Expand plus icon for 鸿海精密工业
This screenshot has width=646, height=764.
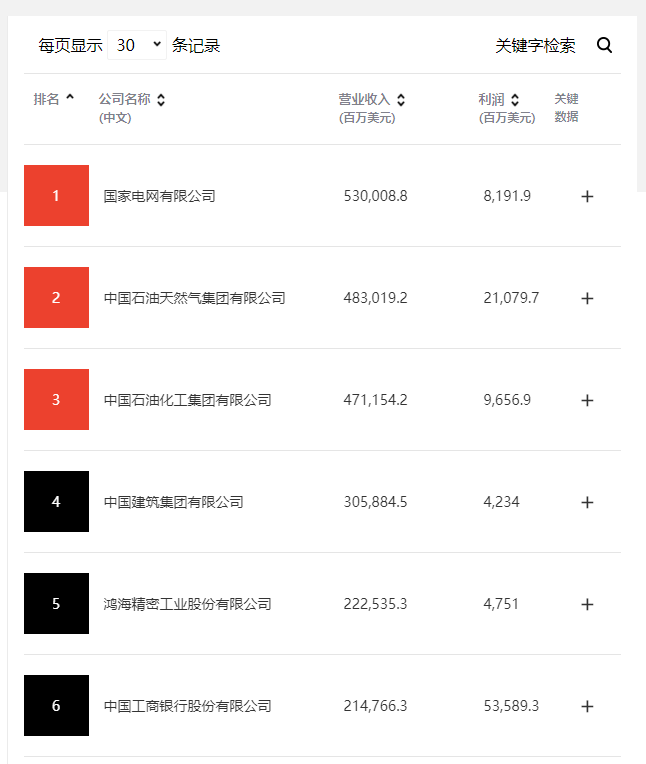coord(587,604)
